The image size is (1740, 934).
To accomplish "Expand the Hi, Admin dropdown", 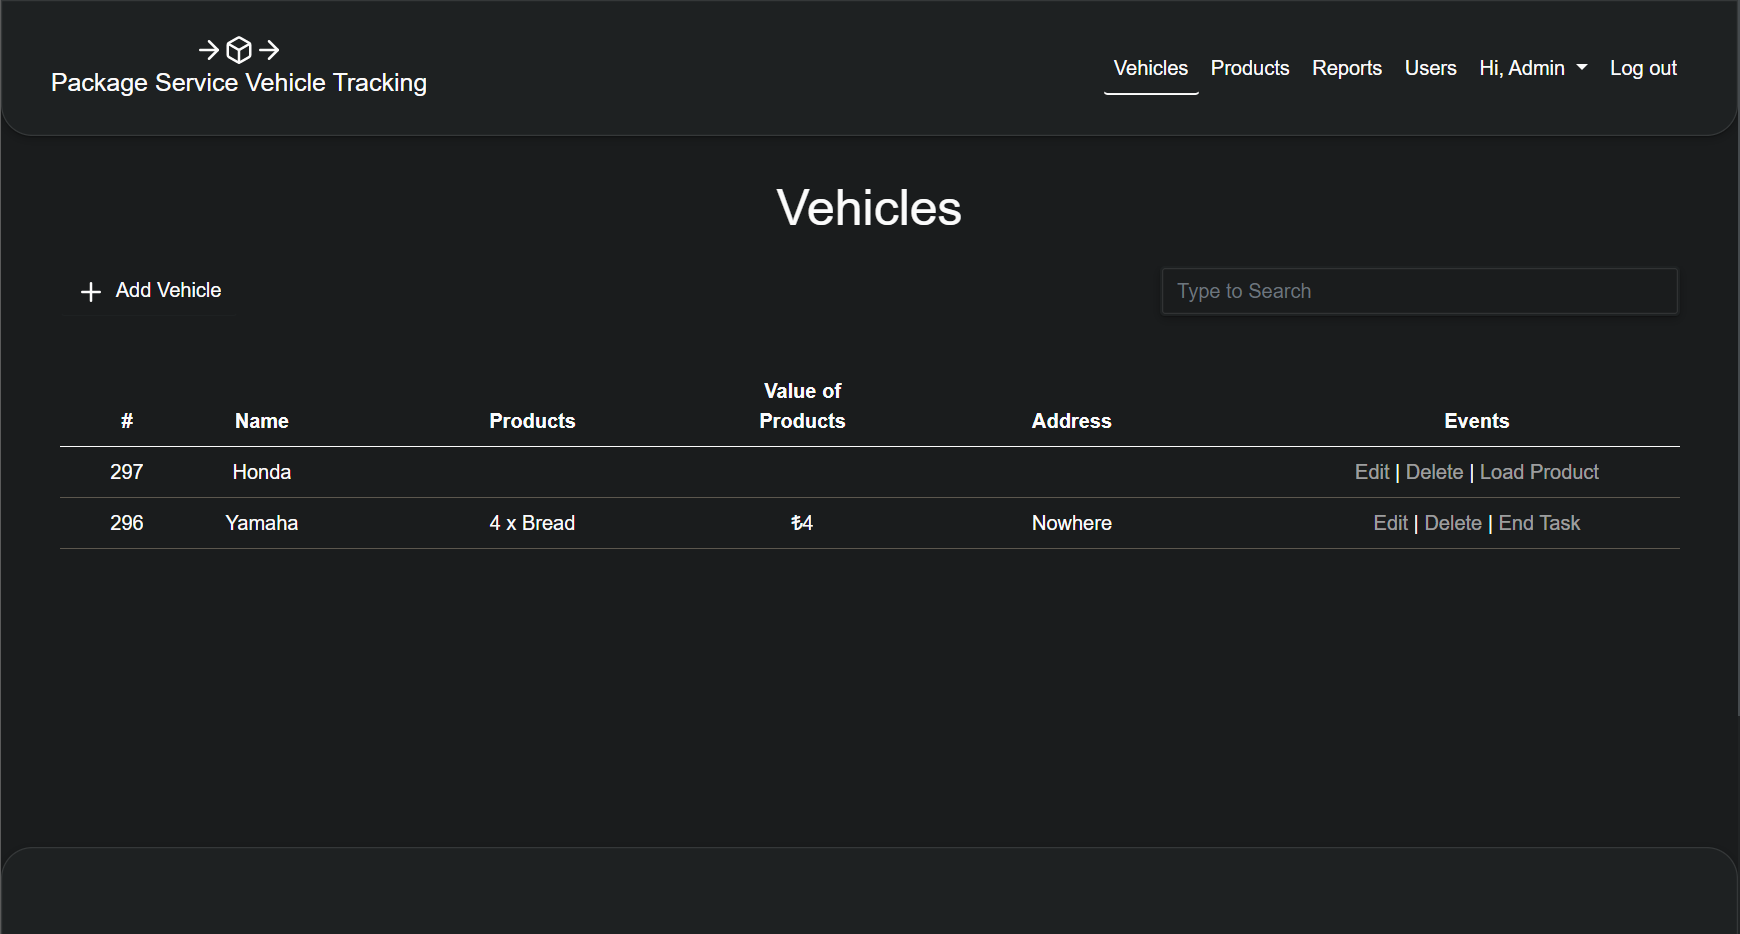I will pyautogui.click(x=1533, y=68).
